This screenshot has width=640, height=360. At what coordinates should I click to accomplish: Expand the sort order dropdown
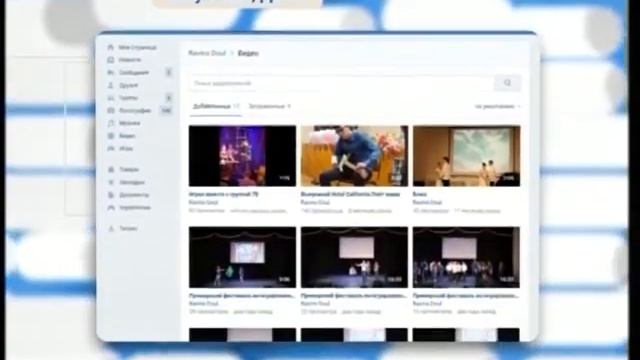pyautogui.click(x=498, y=107)
